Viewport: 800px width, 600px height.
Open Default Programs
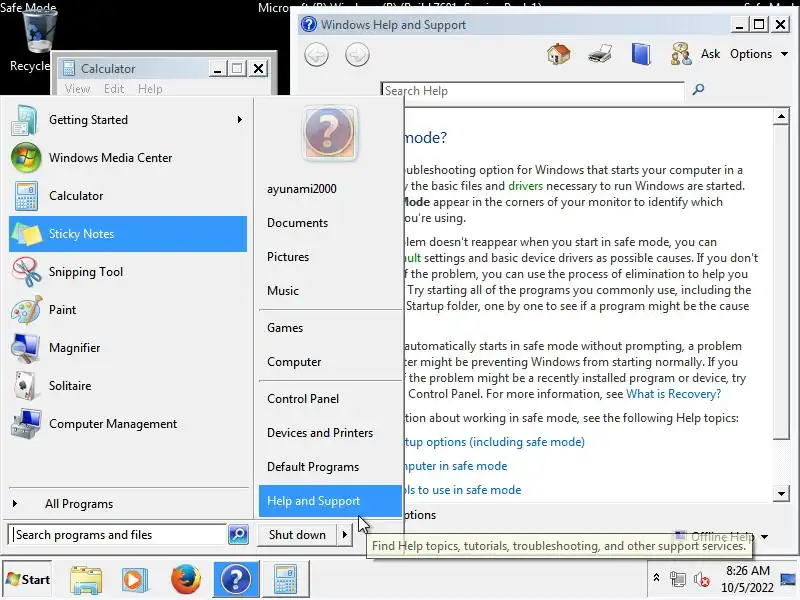click(x=330, y=467)
